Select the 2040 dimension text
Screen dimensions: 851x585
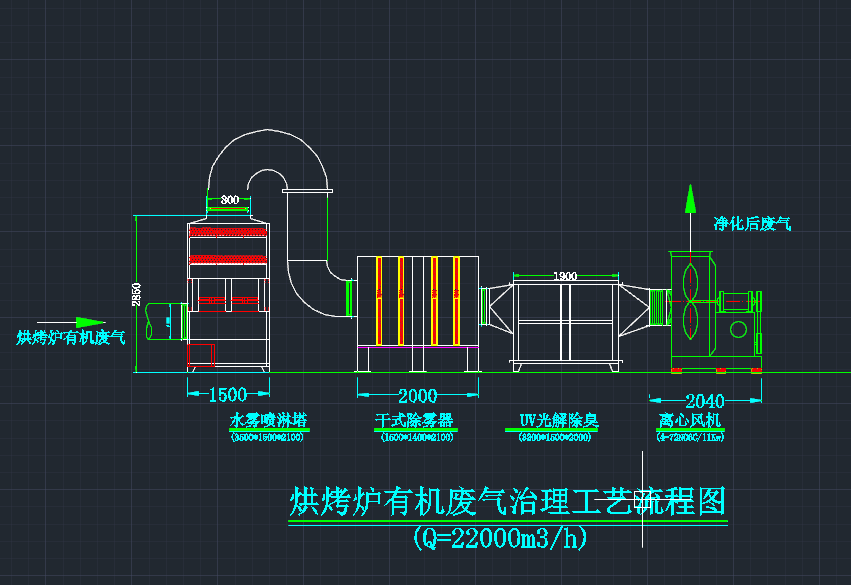coord(704,402)
